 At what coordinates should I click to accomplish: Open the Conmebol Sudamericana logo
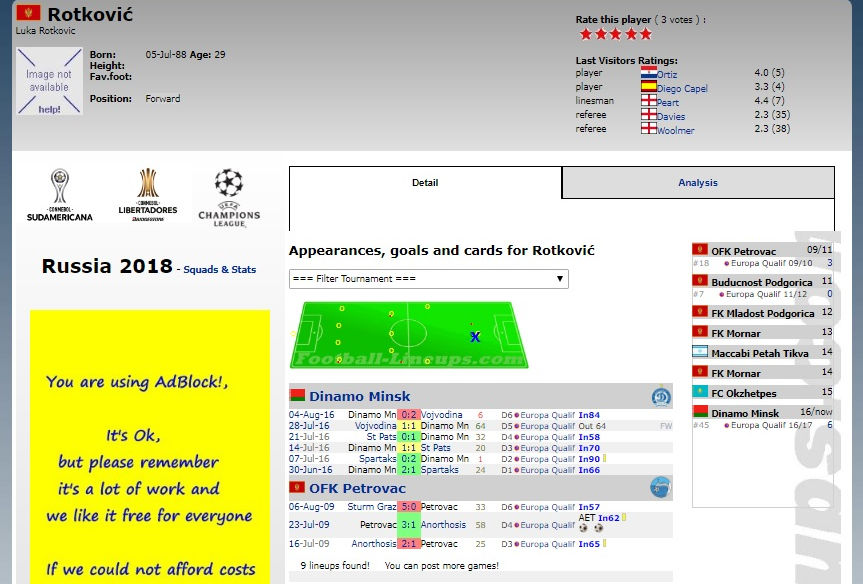click(59, 195)
